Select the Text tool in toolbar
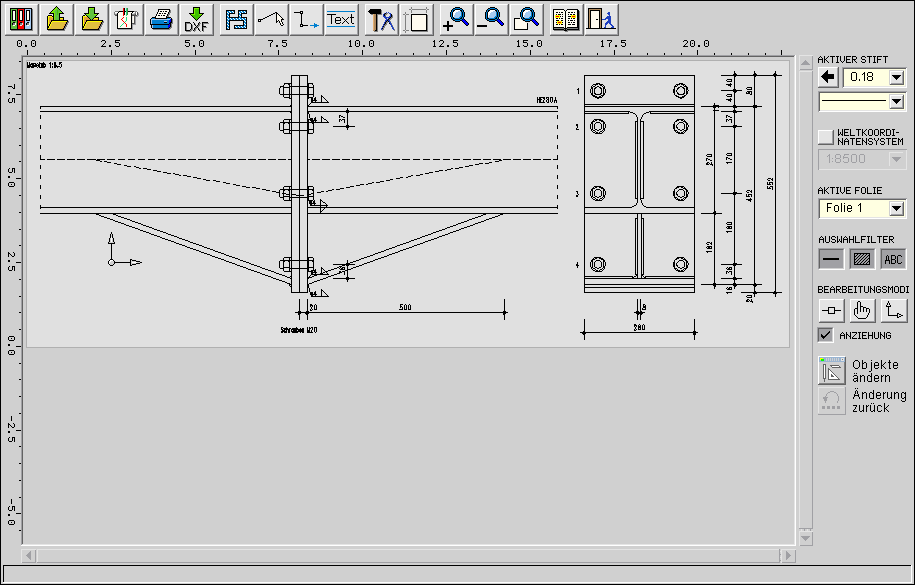Viewport: 915px width, 585px height. (x=341, y=19)
